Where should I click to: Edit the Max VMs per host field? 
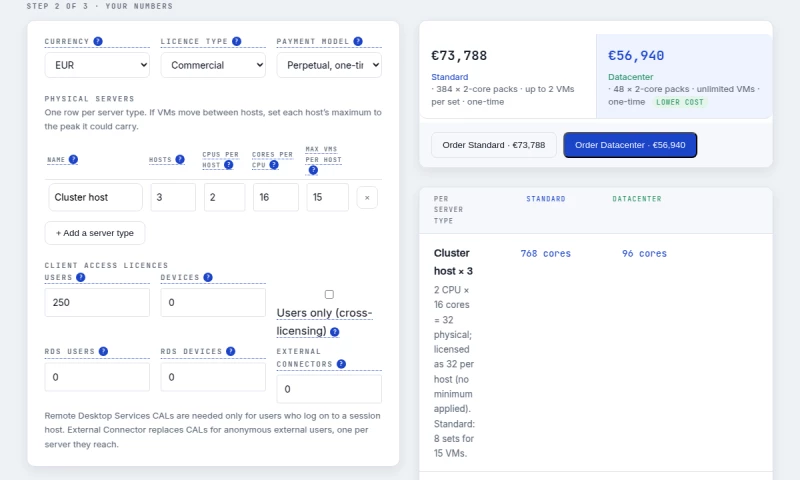328,197
